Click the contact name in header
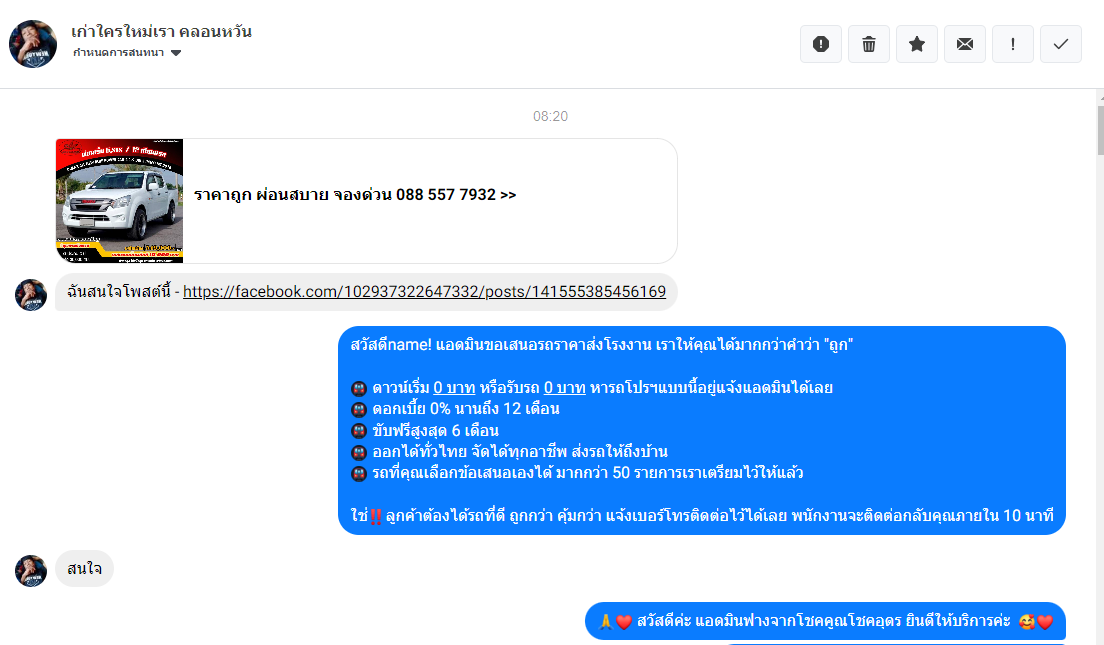1104x645 pixels. point(161,31)
